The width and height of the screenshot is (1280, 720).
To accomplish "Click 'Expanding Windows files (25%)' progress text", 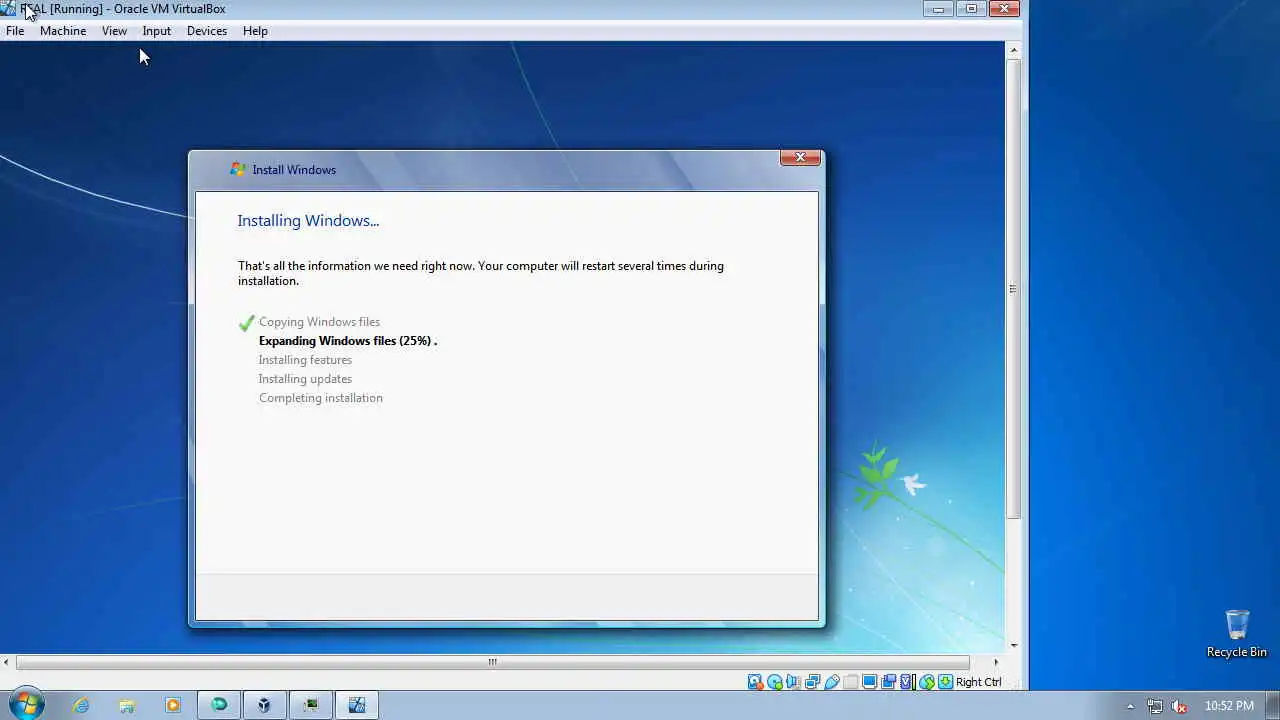I will pos(347,341).
